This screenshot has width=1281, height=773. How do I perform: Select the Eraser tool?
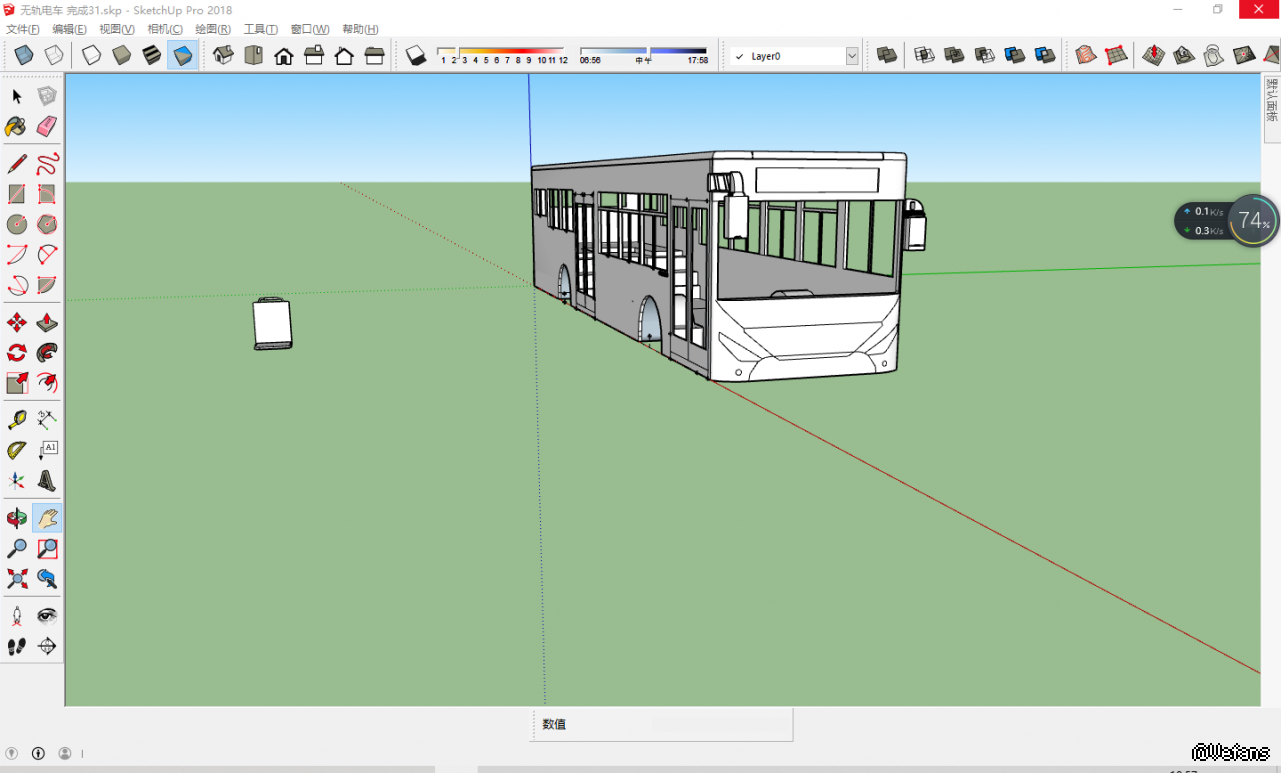click(x=47, y=126)
